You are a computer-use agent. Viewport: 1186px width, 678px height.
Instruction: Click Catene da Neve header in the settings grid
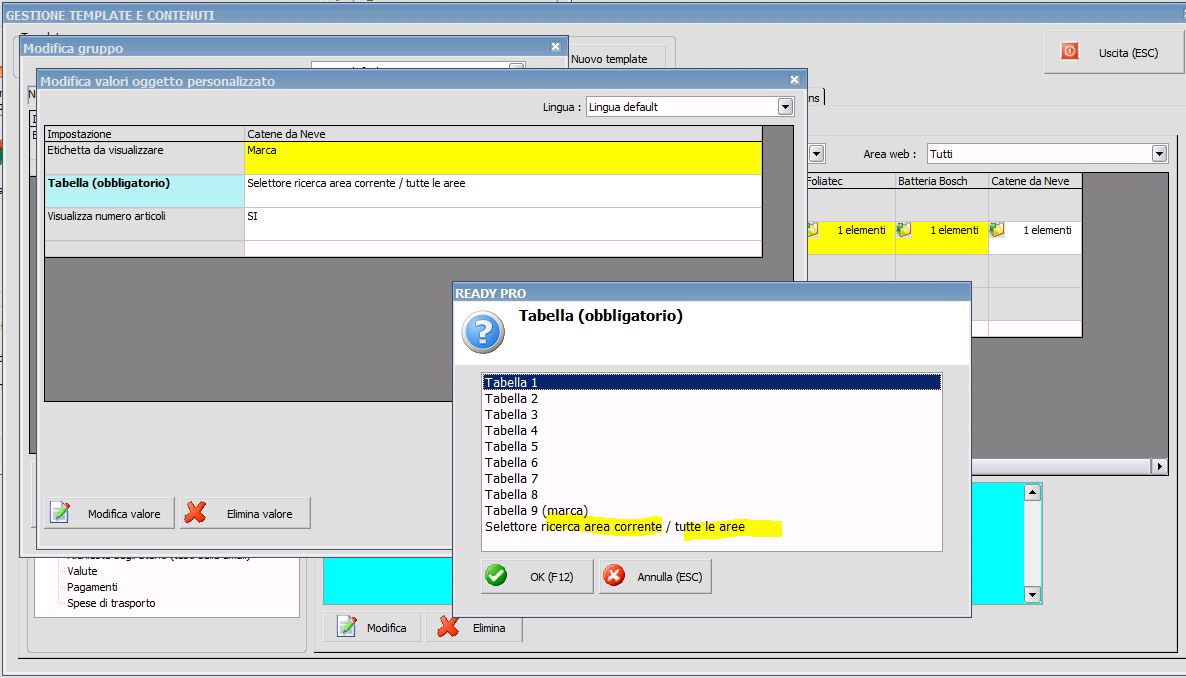[503, 134]
